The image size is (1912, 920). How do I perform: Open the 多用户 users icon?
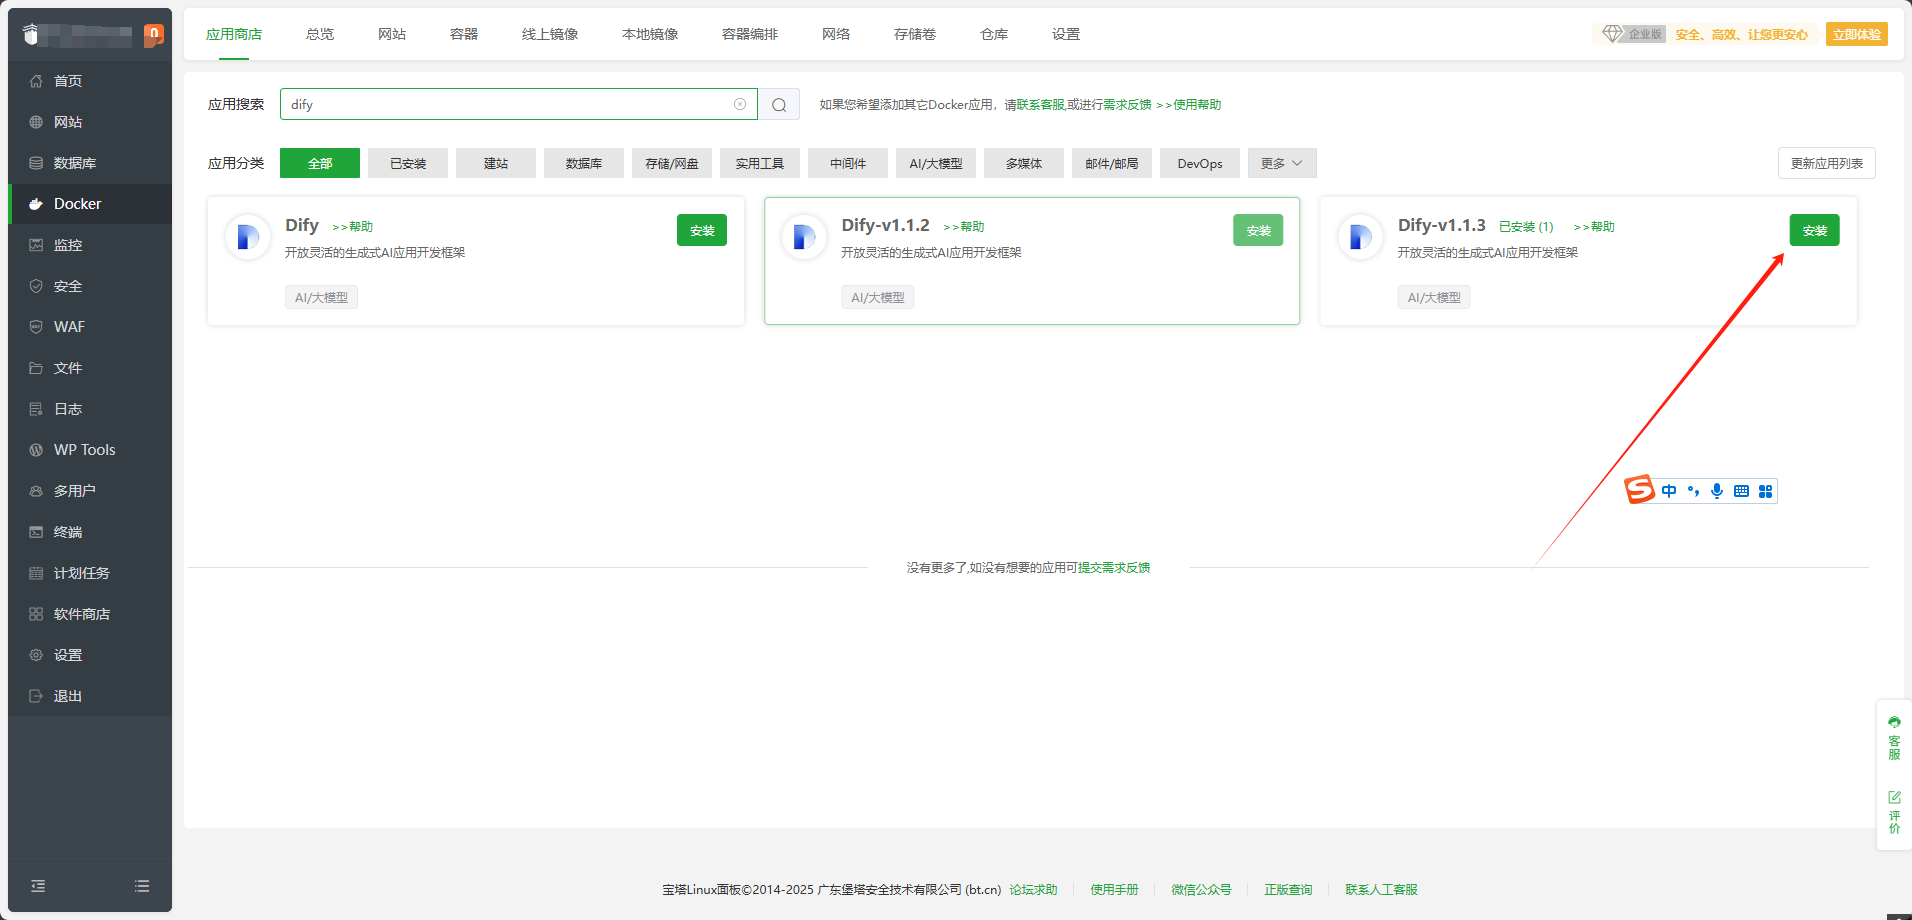pyautogui.click(x=36, y=491)
